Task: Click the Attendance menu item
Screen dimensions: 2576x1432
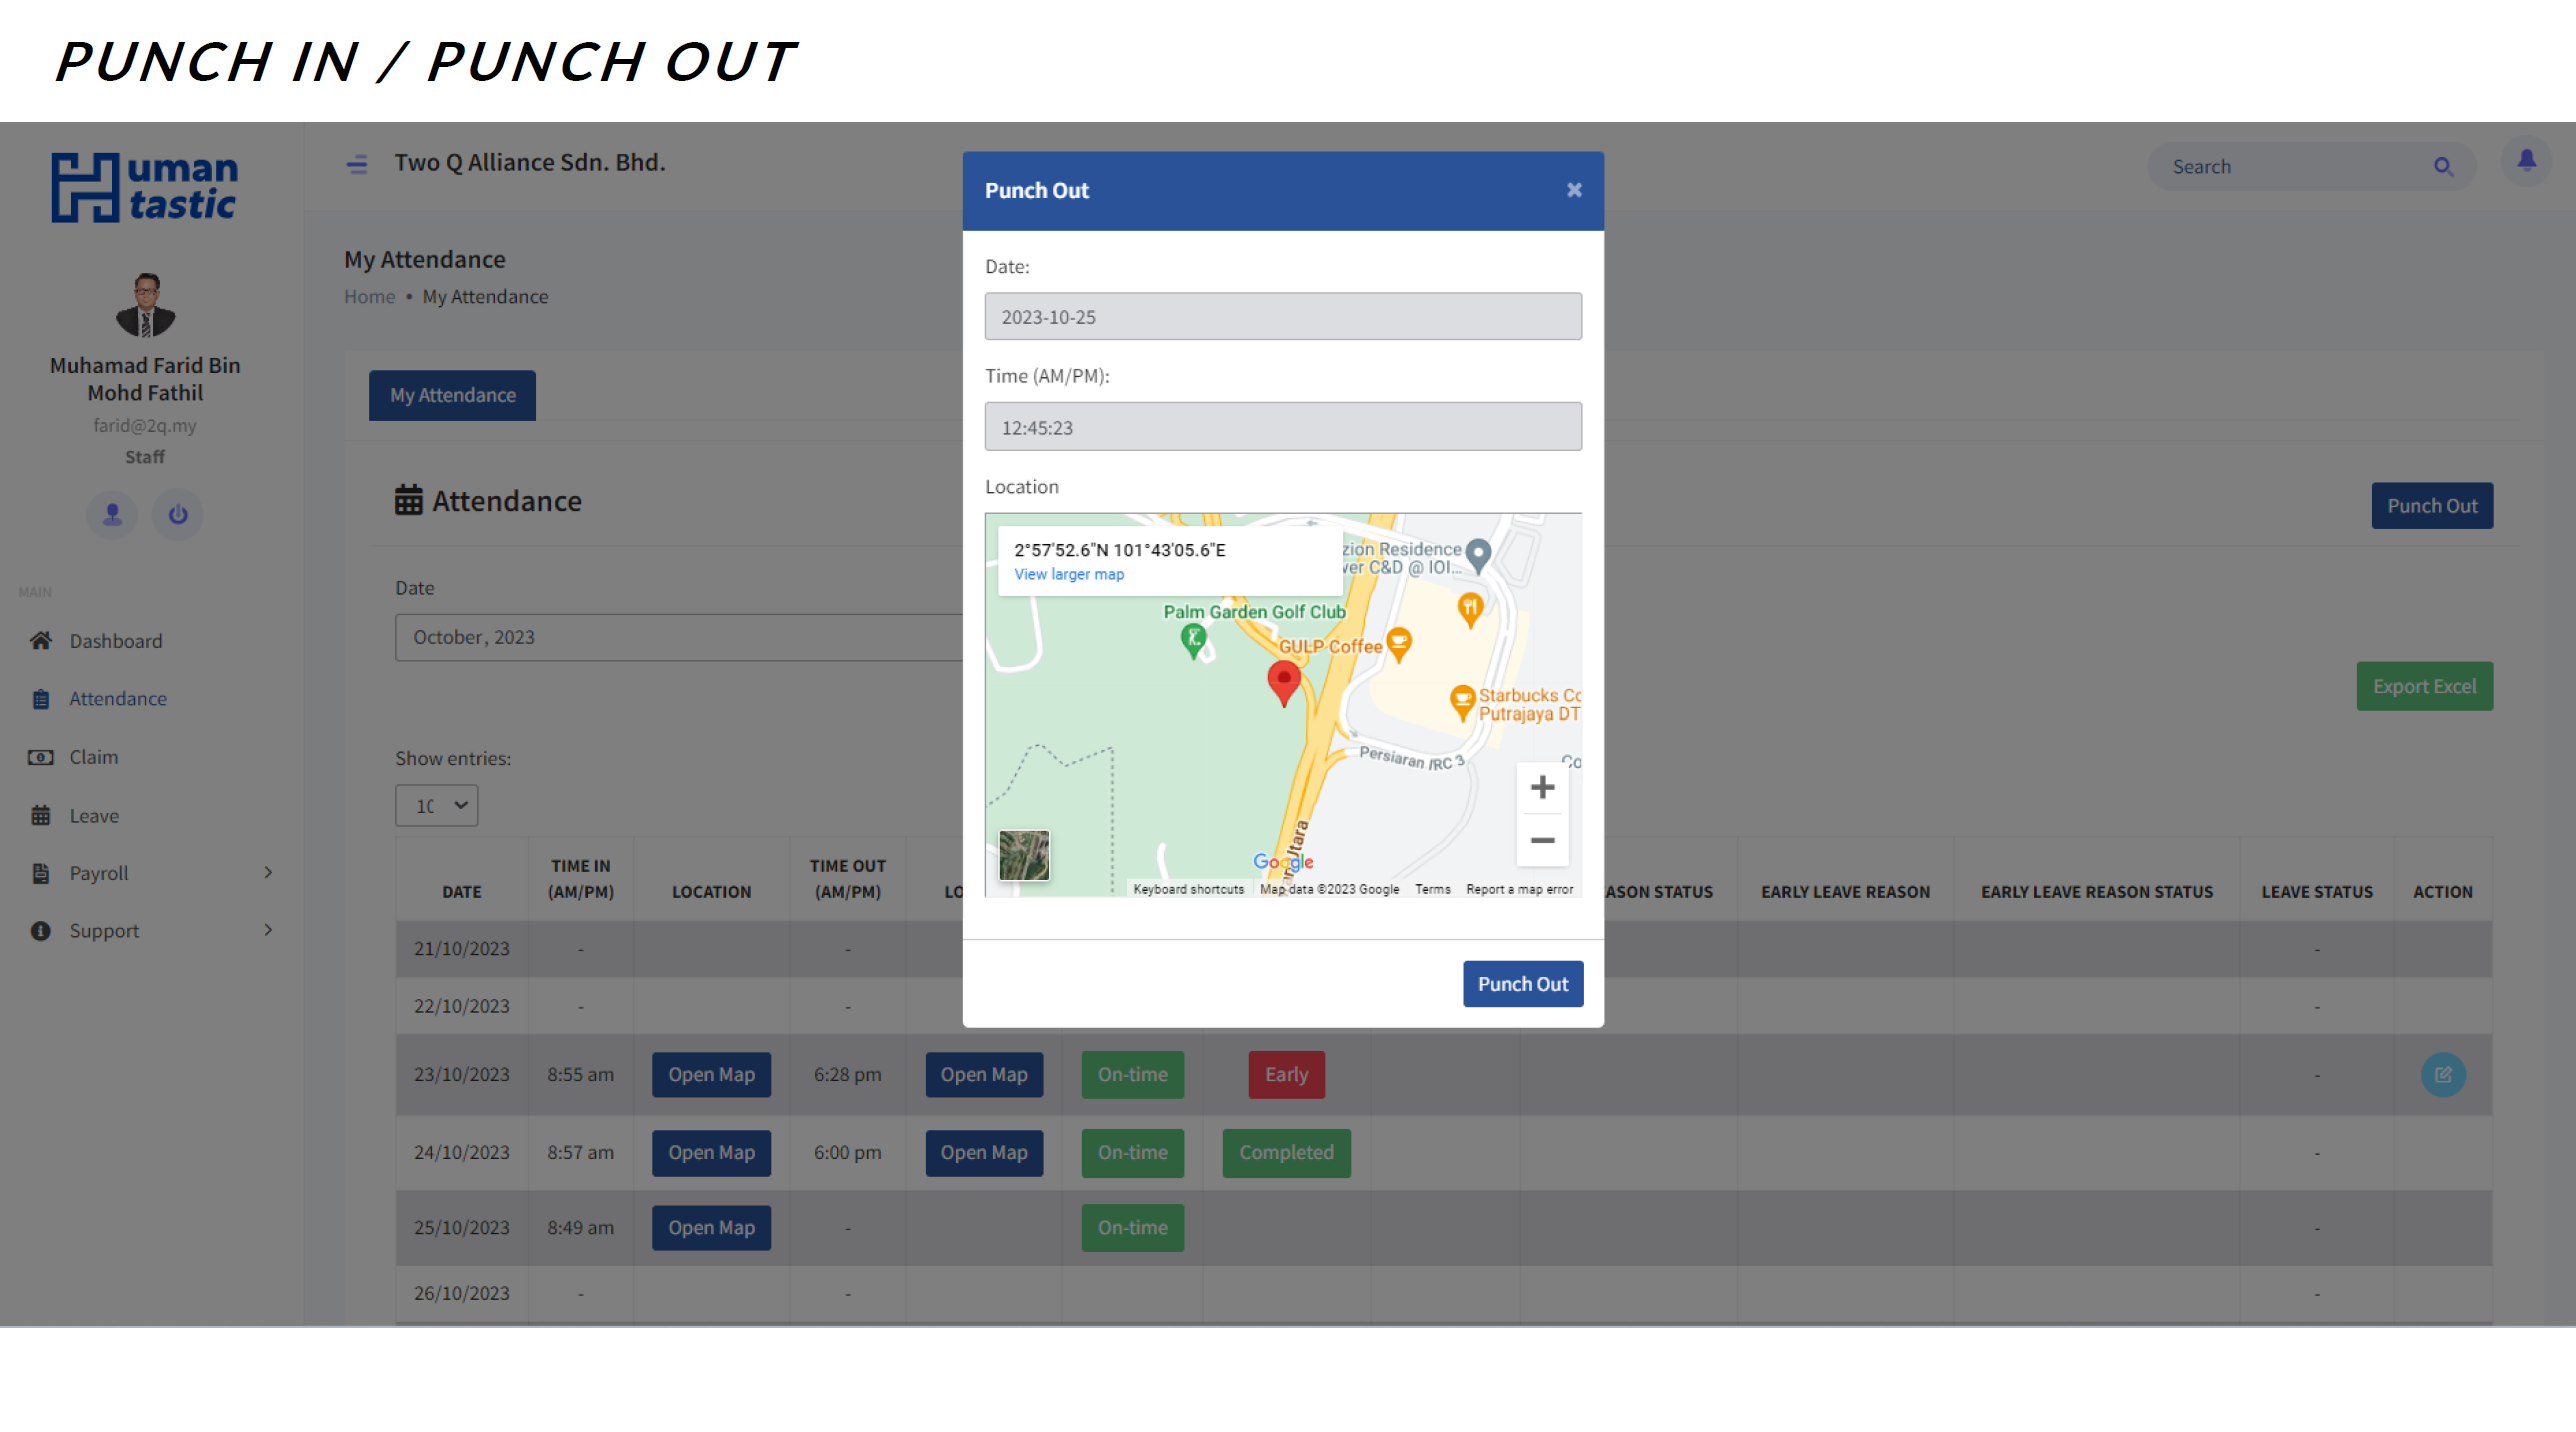Action: tap(116, 697)
